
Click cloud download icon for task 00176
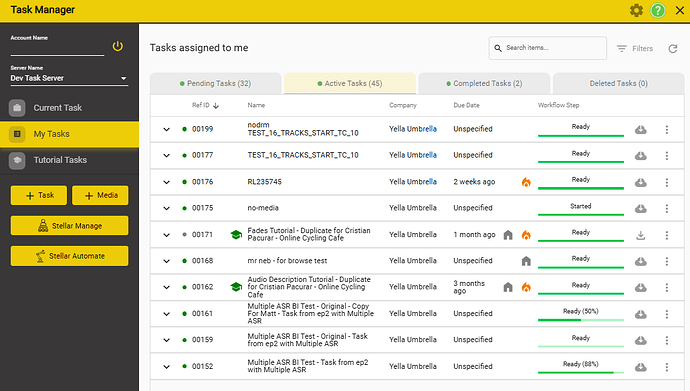(641, 182)
